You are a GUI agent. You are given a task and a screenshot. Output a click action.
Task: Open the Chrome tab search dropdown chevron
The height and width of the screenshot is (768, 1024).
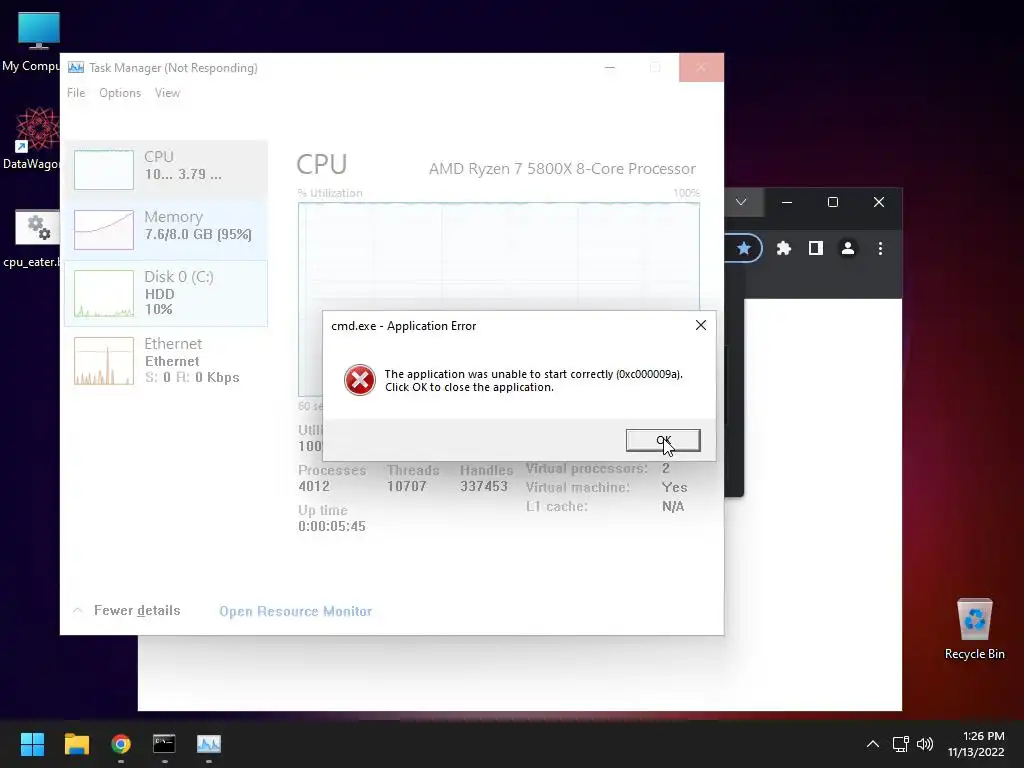(741, 202)
